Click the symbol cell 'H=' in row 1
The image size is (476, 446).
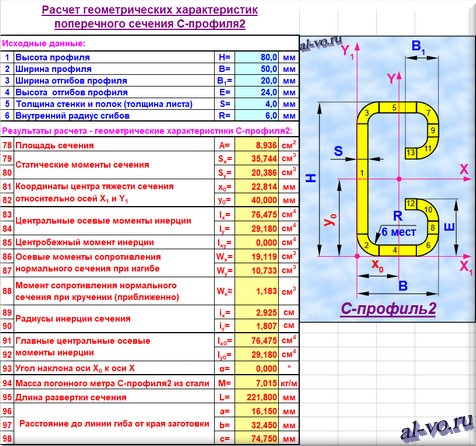pos(224,57)
